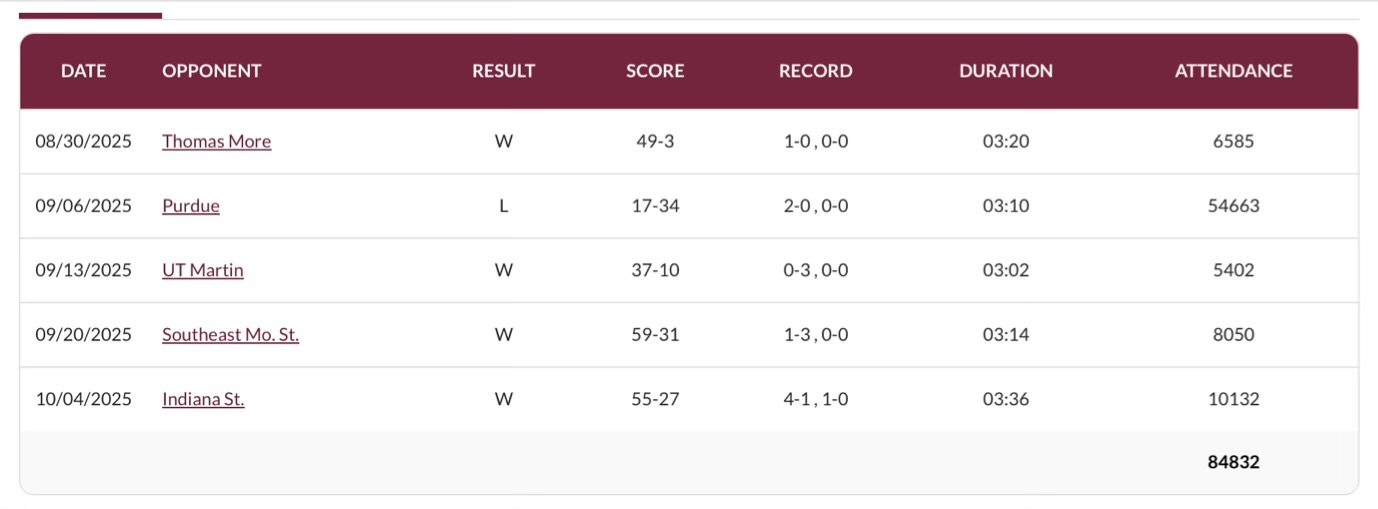The width and height of the screenshot is (1378, 509).
Task: Open the Southeast Mo. St. link
Action: [230, 335]
